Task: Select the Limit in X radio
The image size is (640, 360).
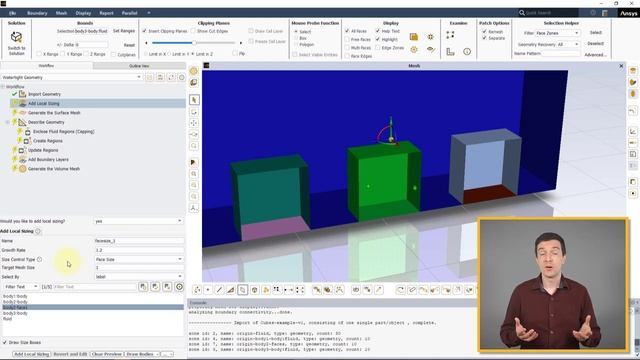Action: point(146,54)
